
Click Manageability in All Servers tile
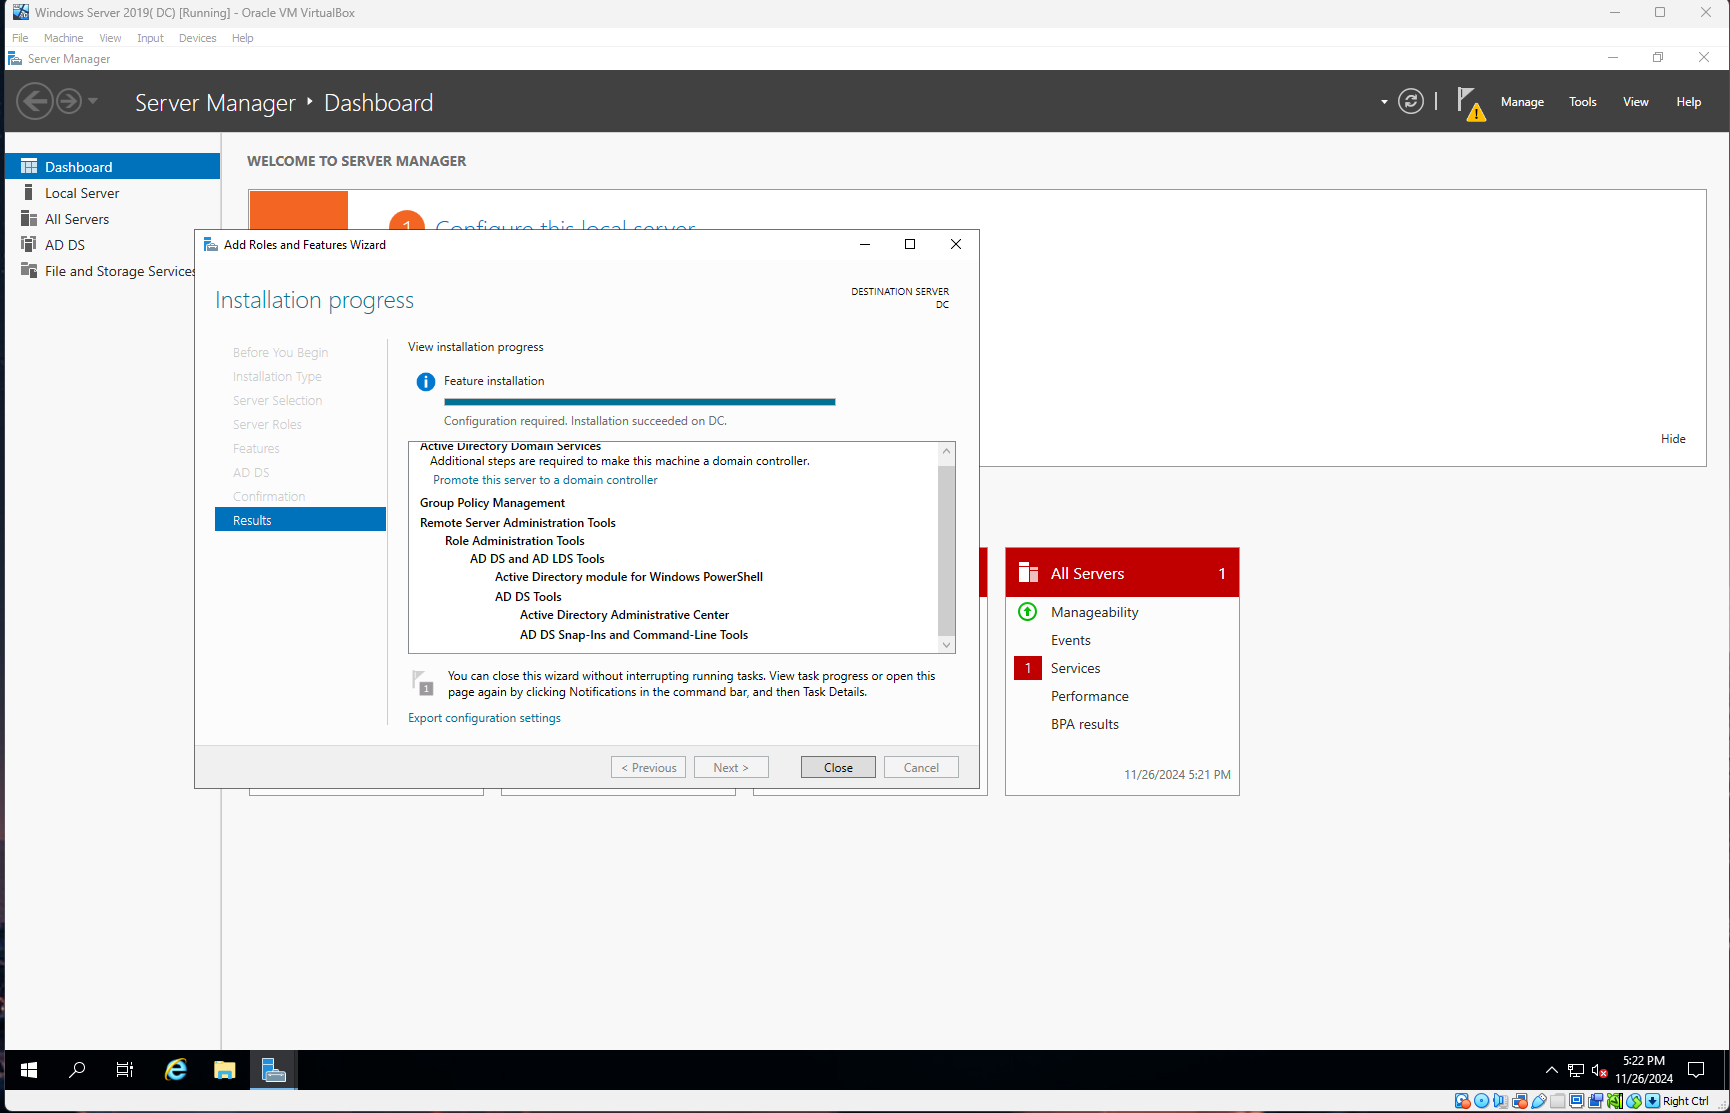tap(1094, 612)
